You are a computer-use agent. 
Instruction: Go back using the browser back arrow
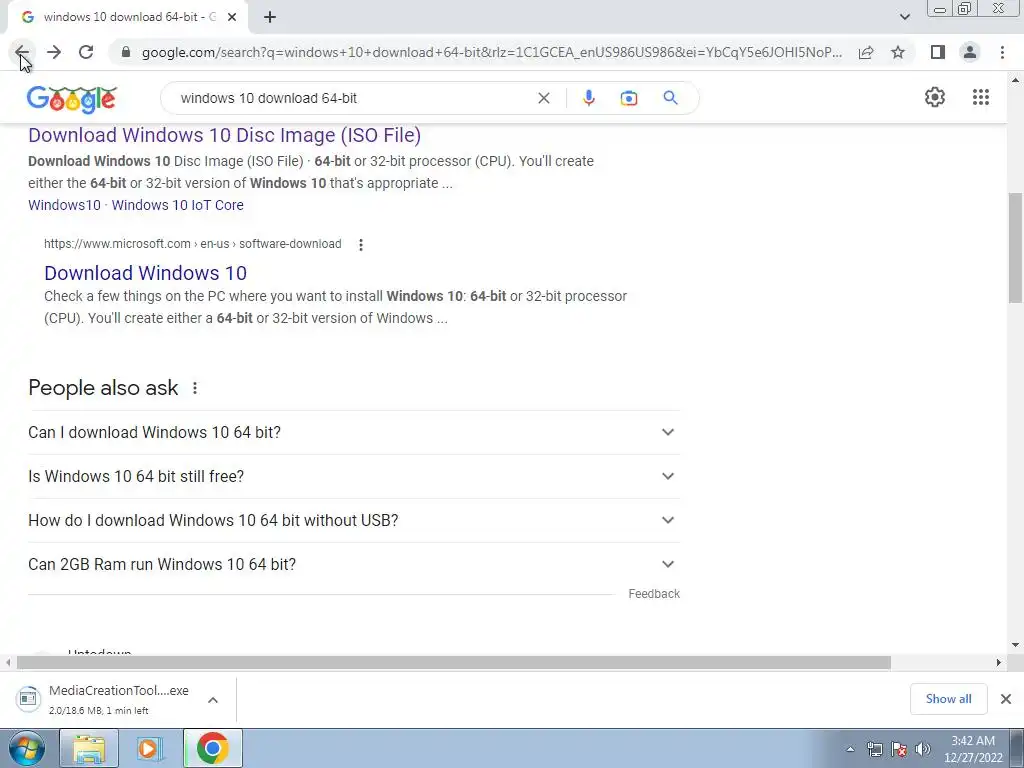[x=22, y=52]
